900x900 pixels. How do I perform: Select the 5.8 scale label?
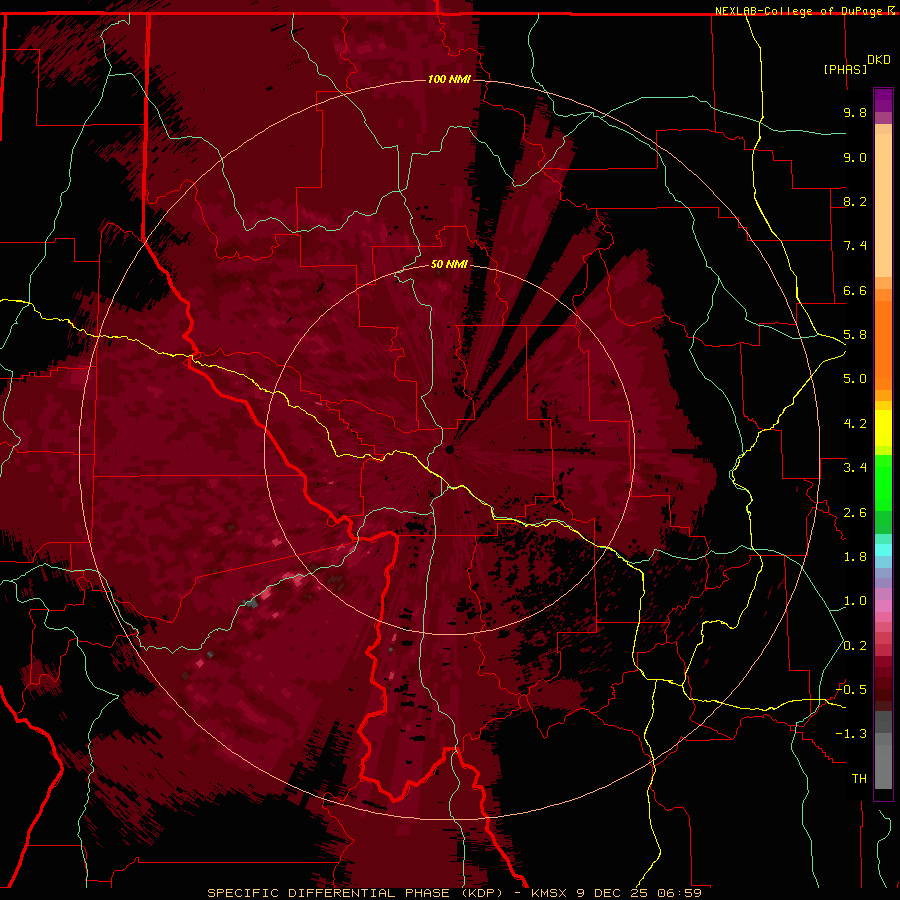pos(855,335)
